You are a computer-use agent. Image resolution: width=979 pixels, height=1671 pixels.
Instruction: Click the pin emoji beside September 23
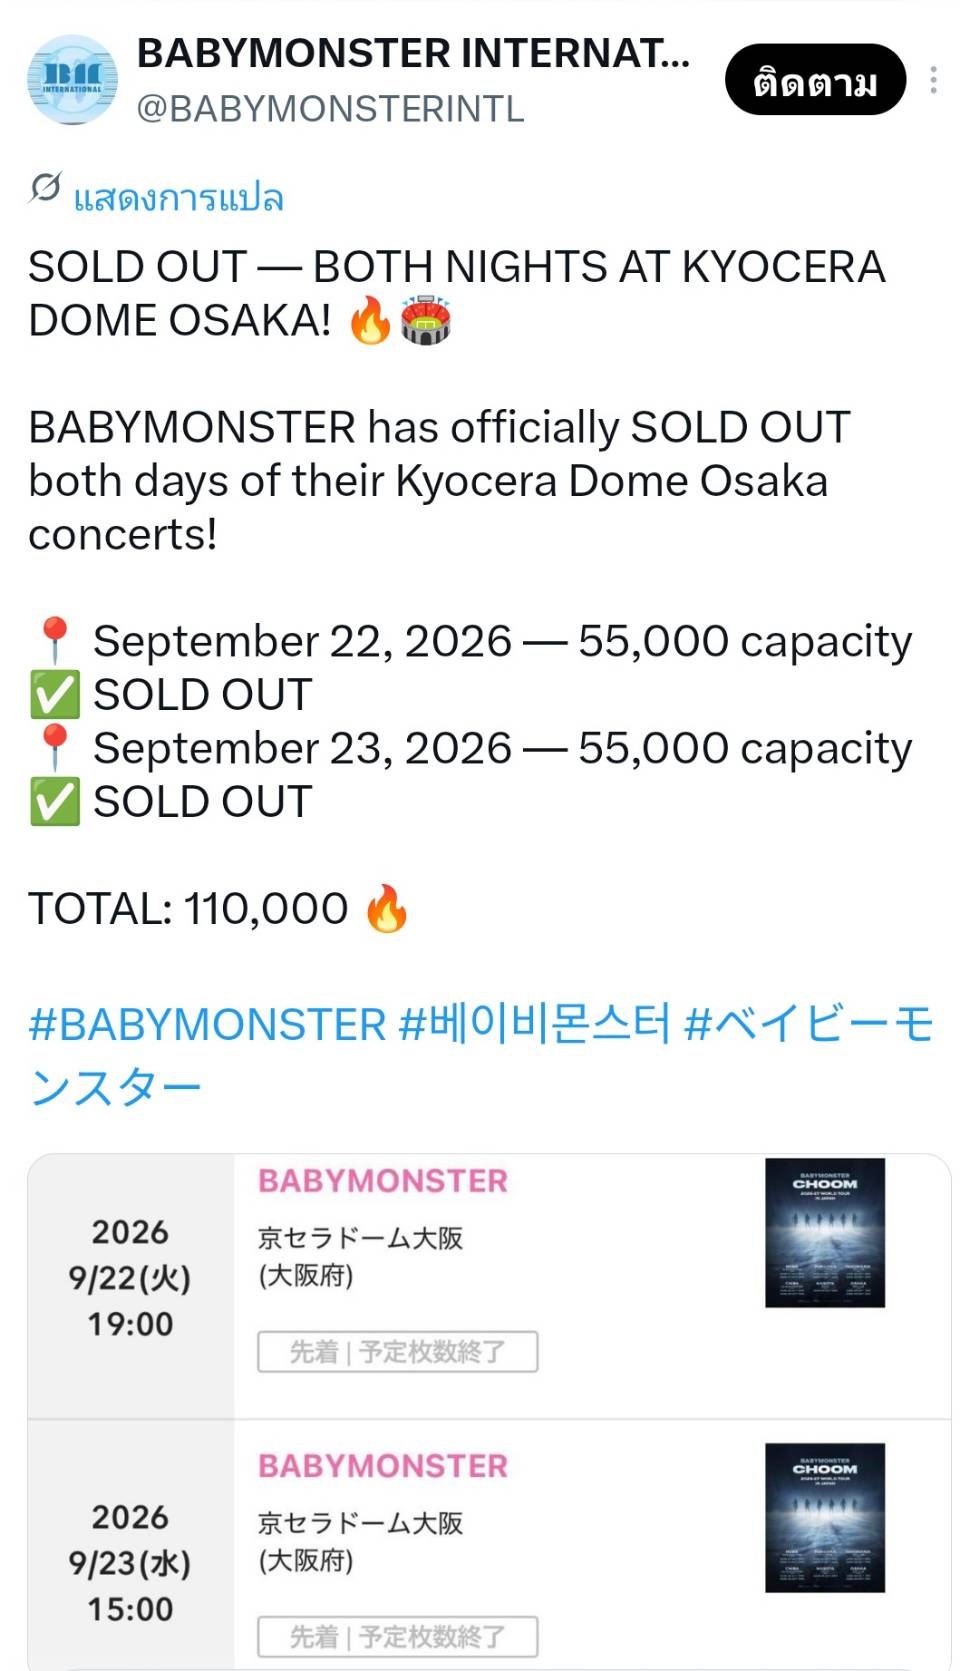(54, 748)
